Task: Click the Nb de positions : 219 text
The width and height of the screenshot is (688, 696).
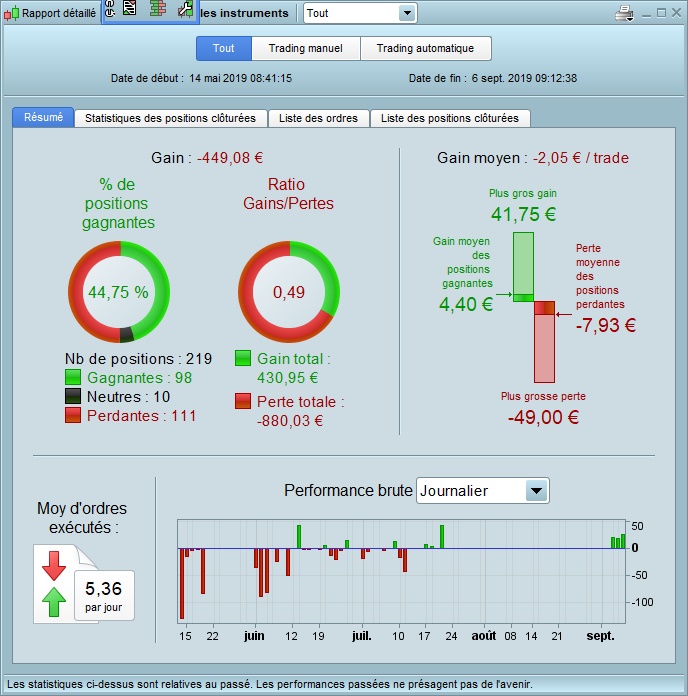Action: (x=138, y=359)
